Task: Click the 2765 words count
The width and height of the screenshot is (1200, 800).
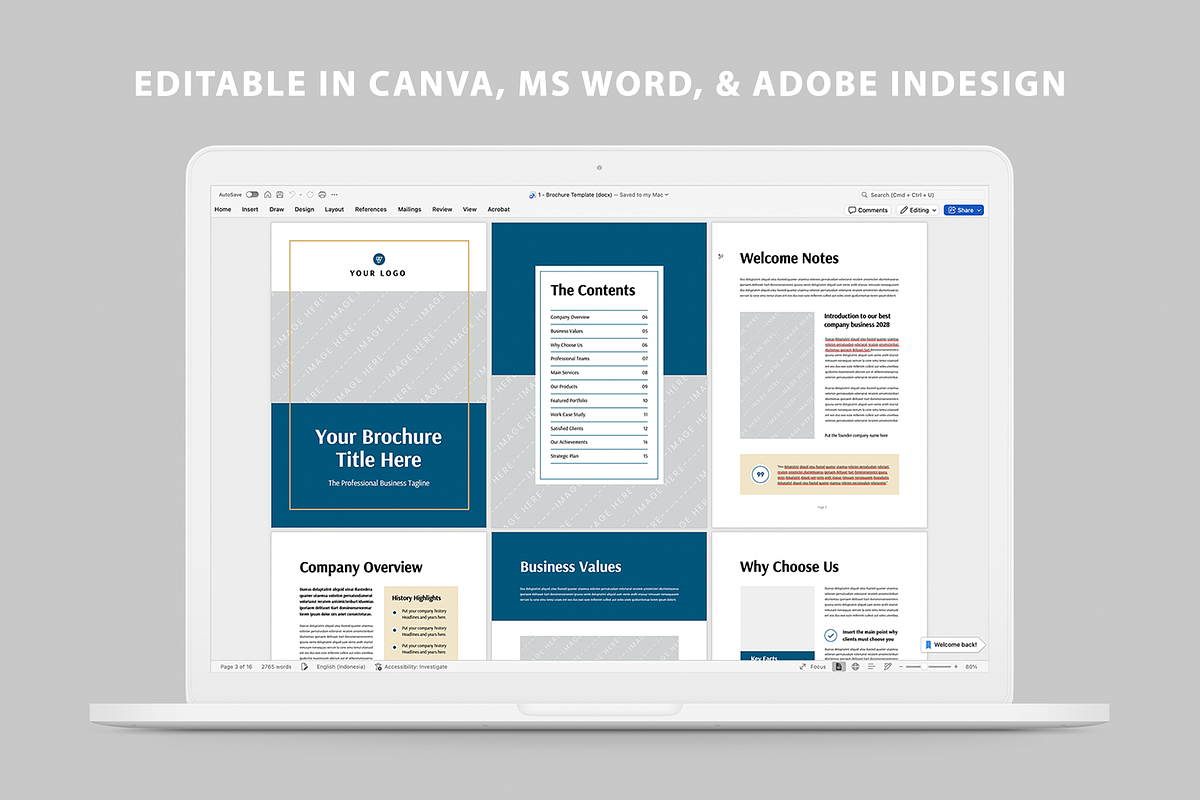Action: tap(277, 666)
